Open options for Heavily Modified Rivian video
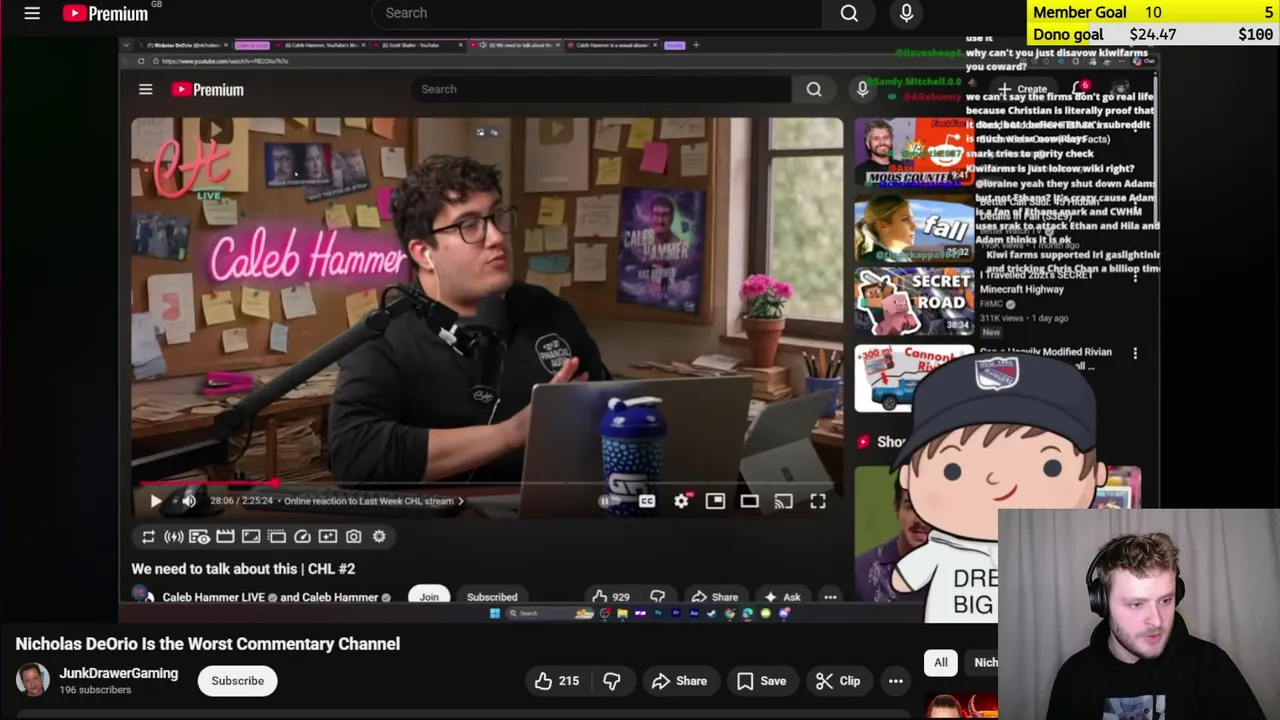This screenshot has height=720, width=1280. (1135, 353)
